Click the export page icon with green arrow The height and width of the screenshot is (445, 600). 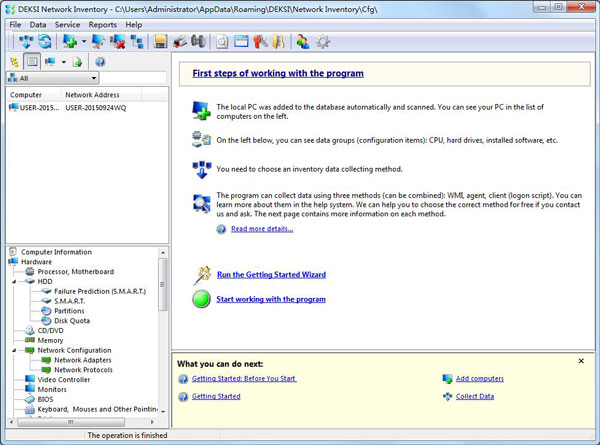pyautogui.click(x=78, y=62)
